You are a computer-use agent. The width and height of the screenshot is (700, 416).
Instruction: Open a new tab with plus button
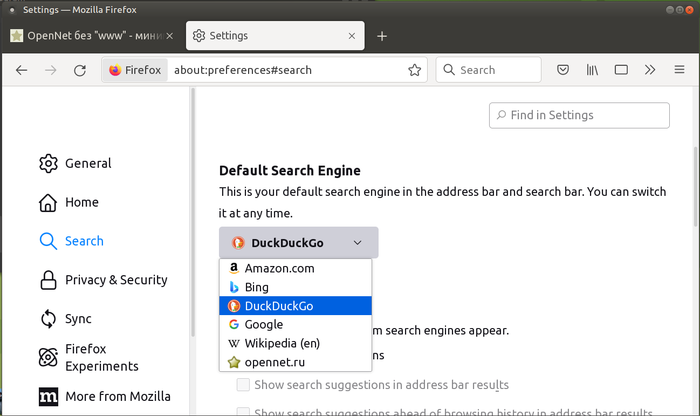(382, 36)
